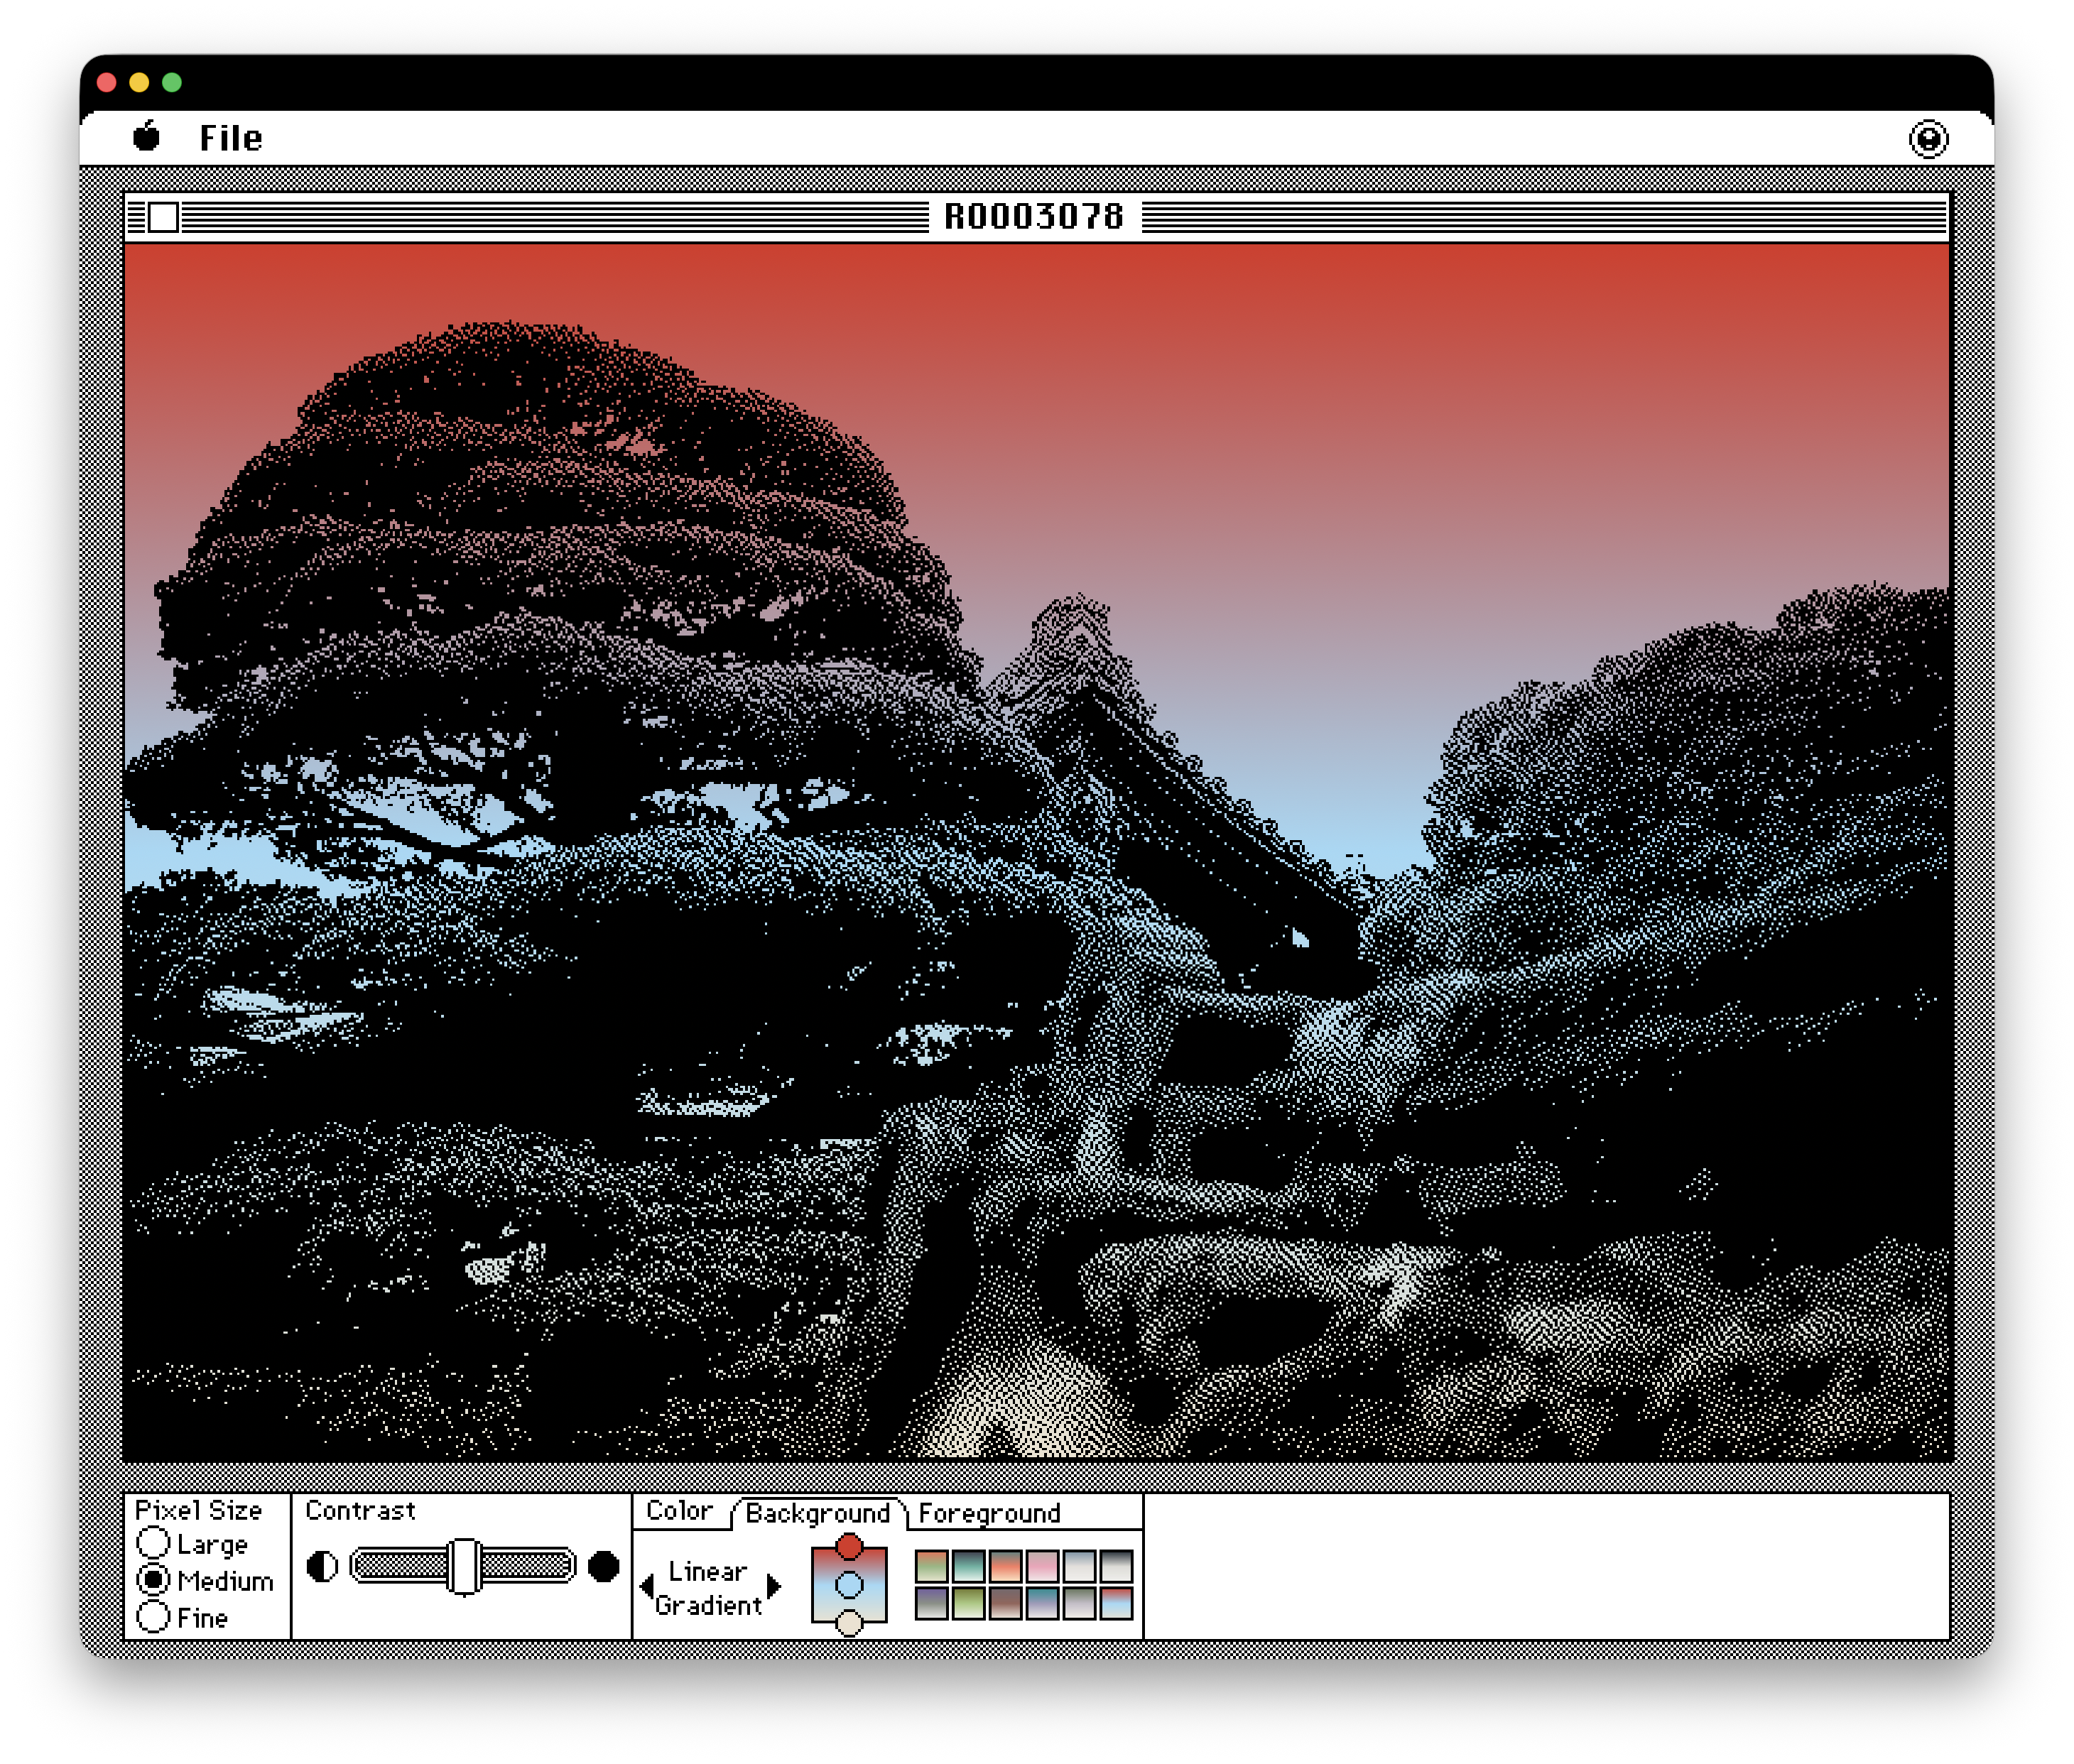Click the solid black high contrast icon

pyautogui.click(x=603, y=1566)
